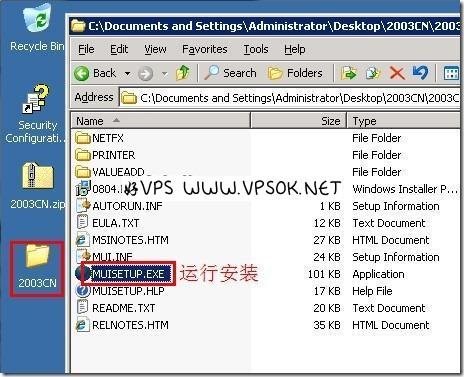This screenshot has height=377, width=464.
Task: Click the Windows Installer P... type cell
Action: pyautogui.click(x=405, y=189)
